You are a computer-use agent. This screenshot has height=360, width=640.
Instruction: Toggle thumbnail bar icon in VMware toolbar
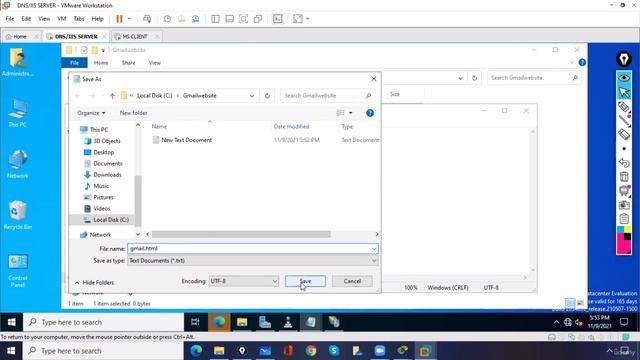[x=229, y=19]
